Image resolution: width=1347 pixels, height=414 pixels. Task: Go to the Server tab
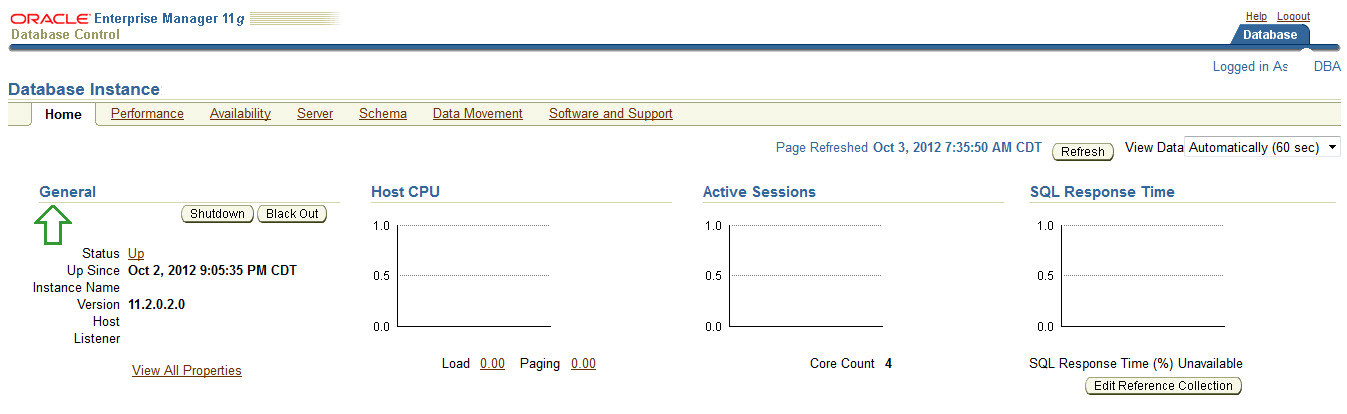pyautogui.click(x=315, y=114)
